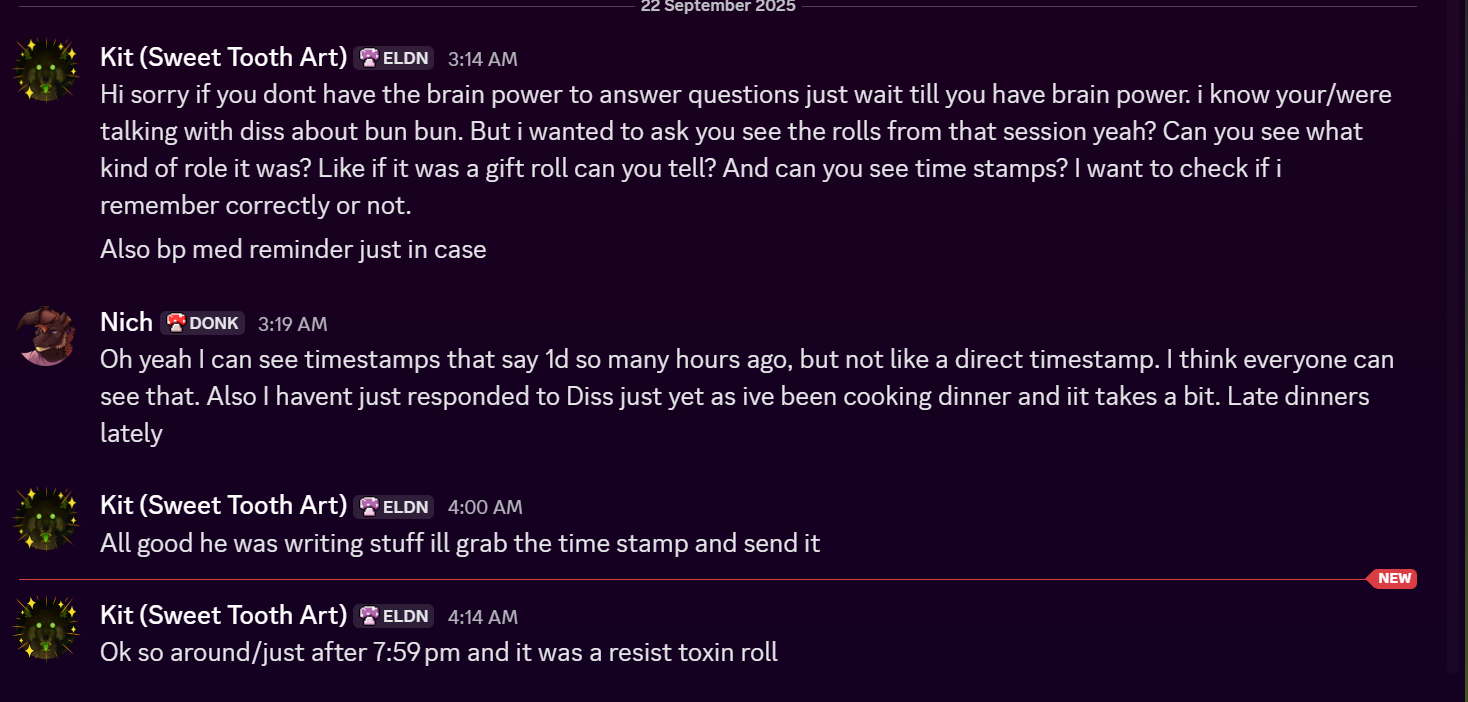This screenshot has height=702, width=1468.
Task: Click the 4:14 AM timestamp
Action: [x=482, y=617]
